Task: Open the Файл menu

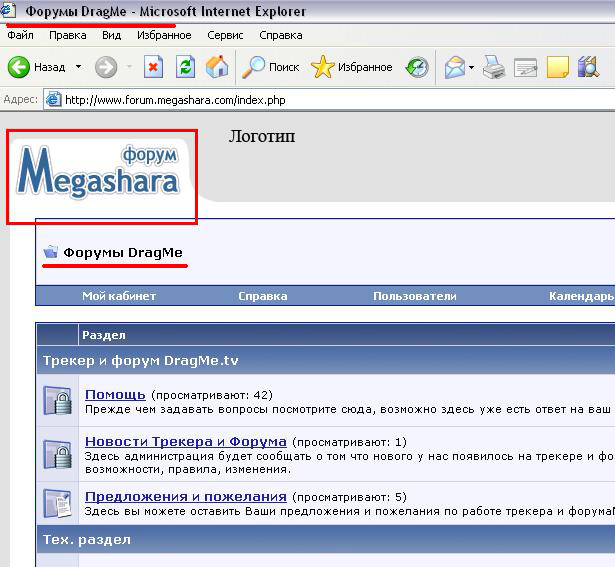Action: 20,35
